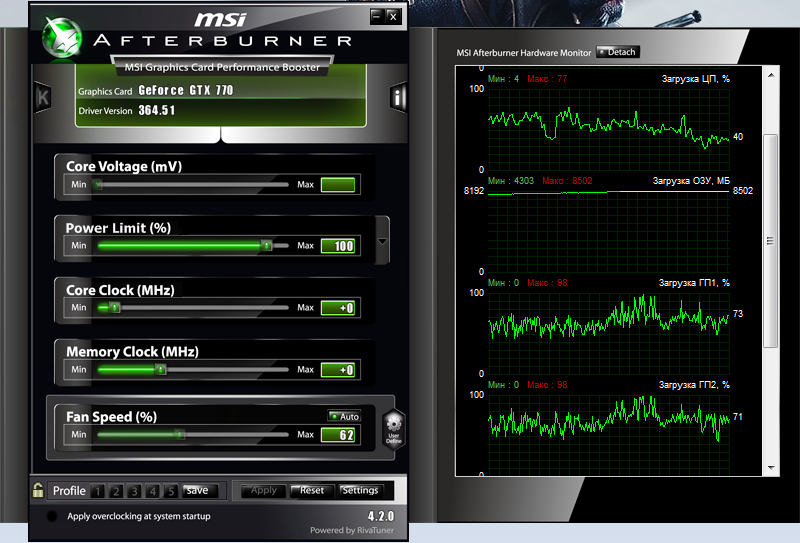The height and width of the screenshot is (543, 800).
Task: Expand the Power Limit dropdown arrow
Action: pyautogui.click(x=382, y=241)
